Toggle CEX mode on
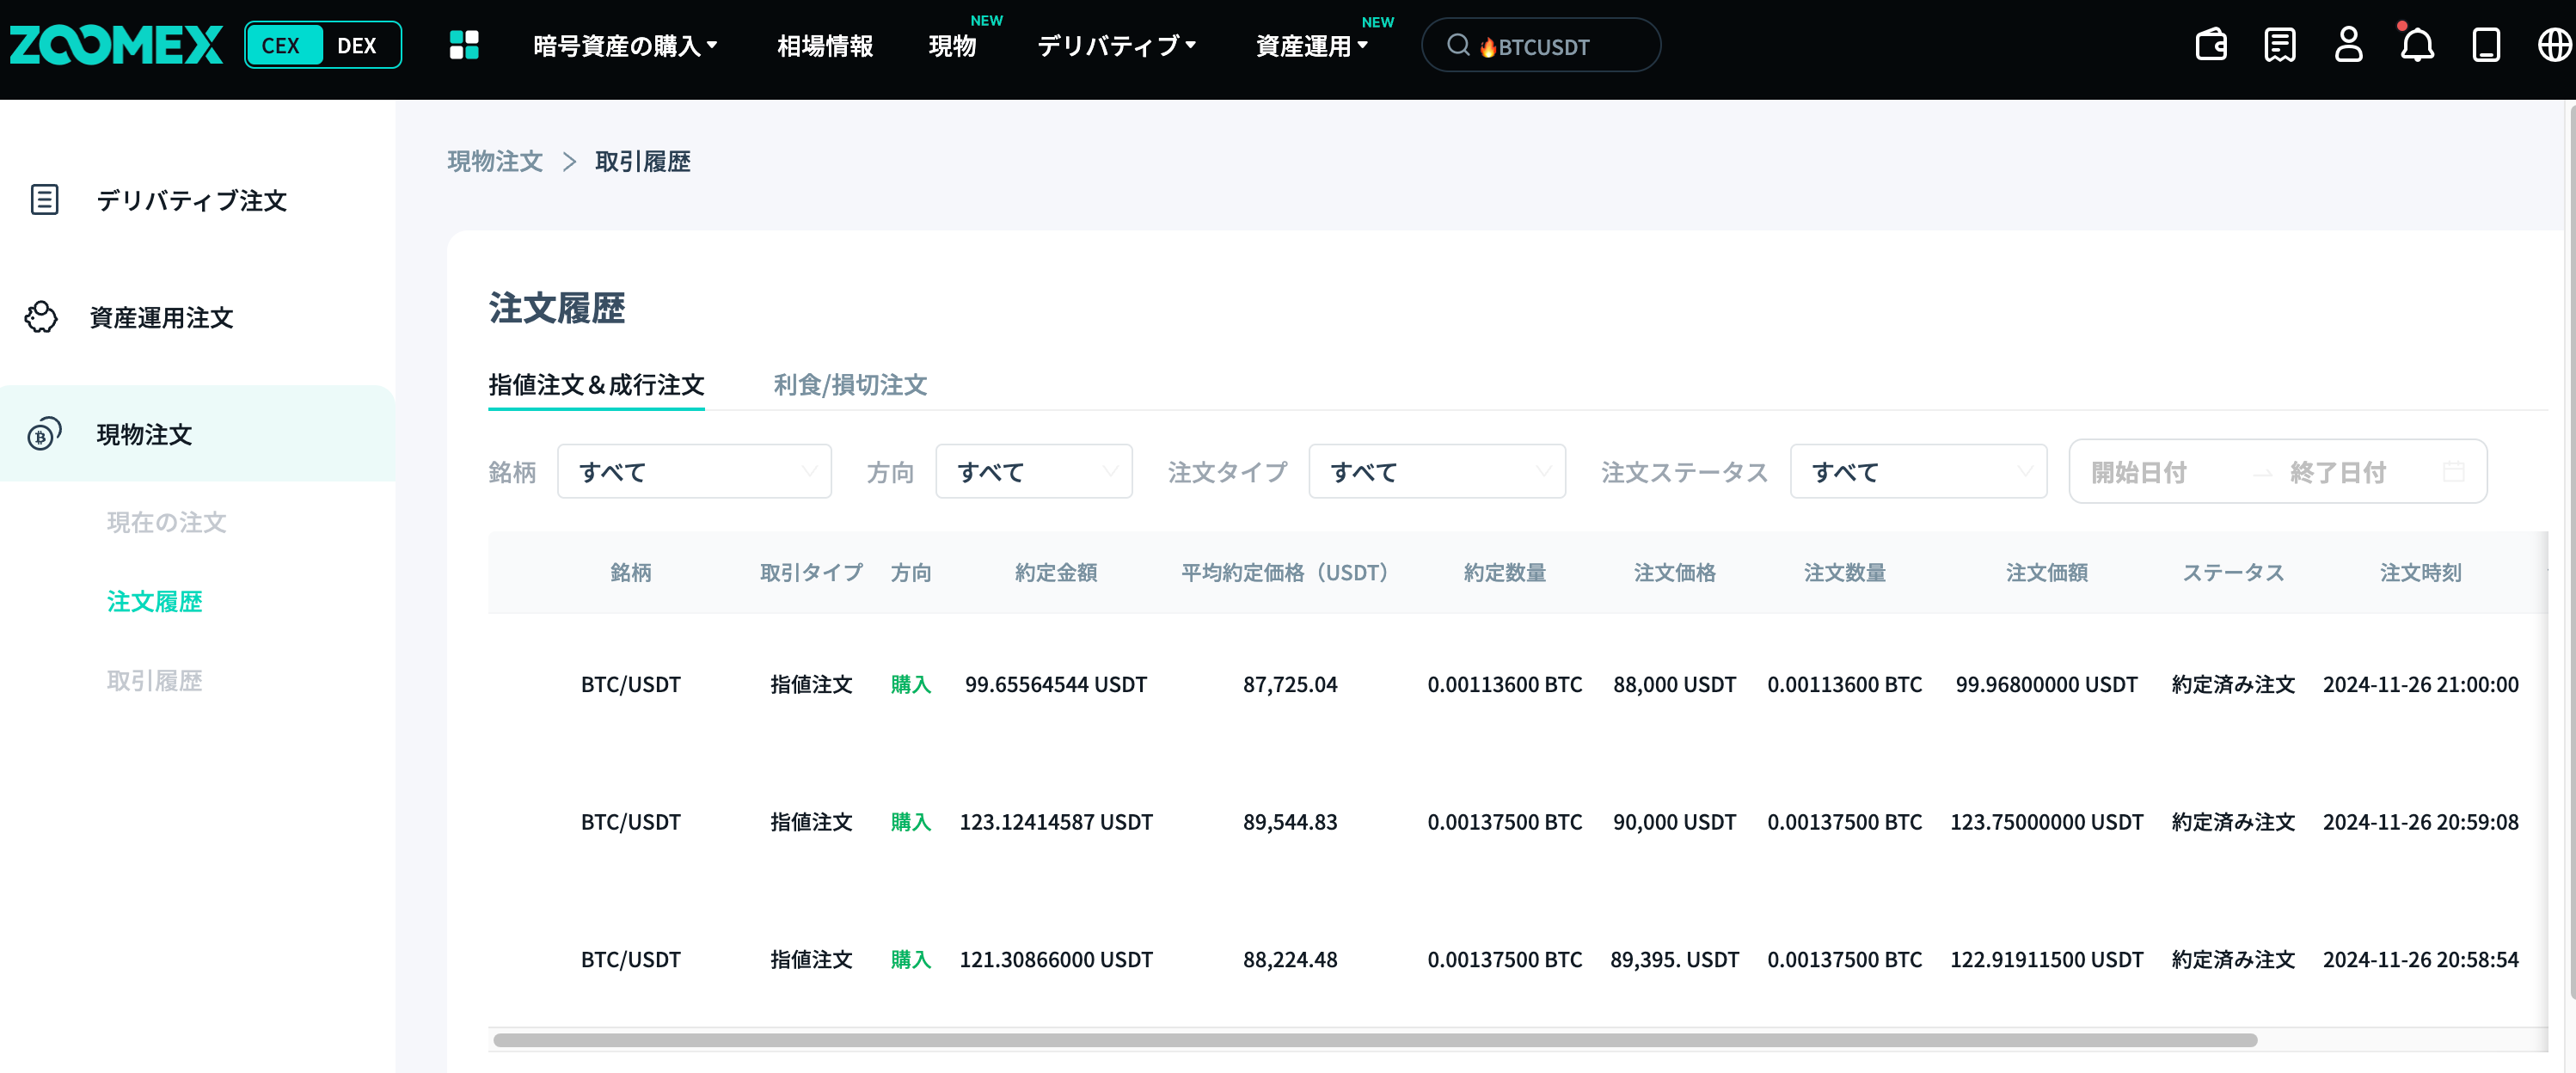2576x1073 pixels. [x=284, y=45]
